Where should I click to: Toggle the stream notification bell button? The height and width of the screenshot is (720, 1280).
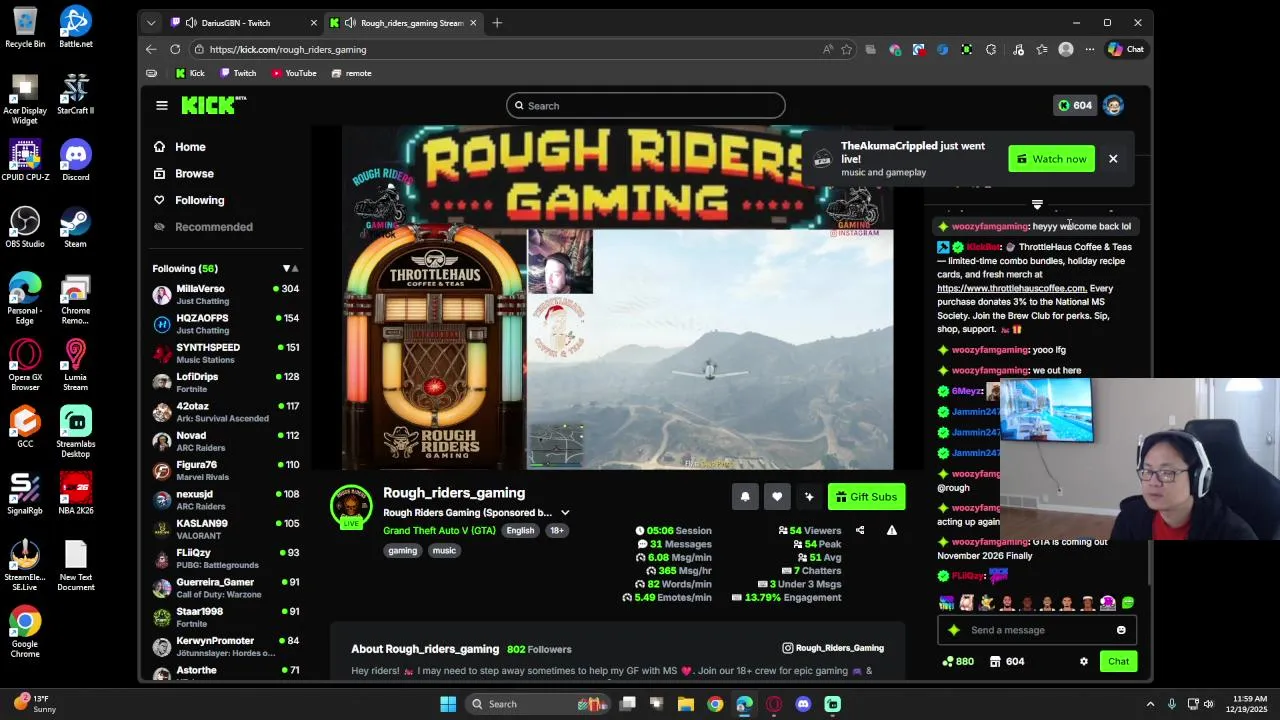(x=745, y=497)
